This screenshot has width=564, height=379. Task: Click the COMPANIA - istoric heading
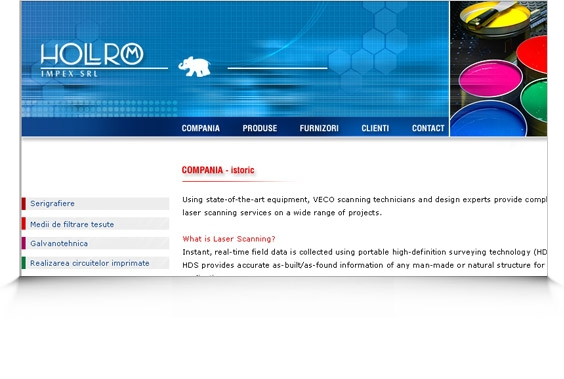[x=218, y=170]
